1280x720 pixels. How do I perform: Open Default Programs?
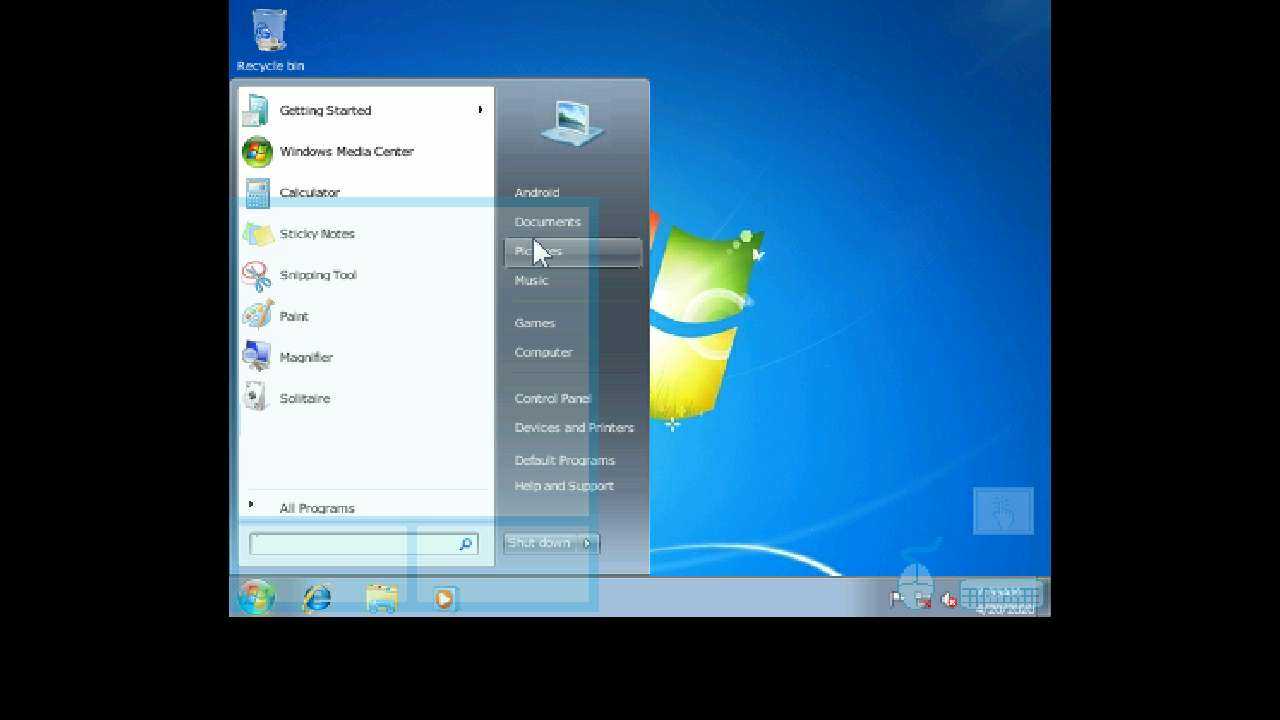click(x=565, y=461)
